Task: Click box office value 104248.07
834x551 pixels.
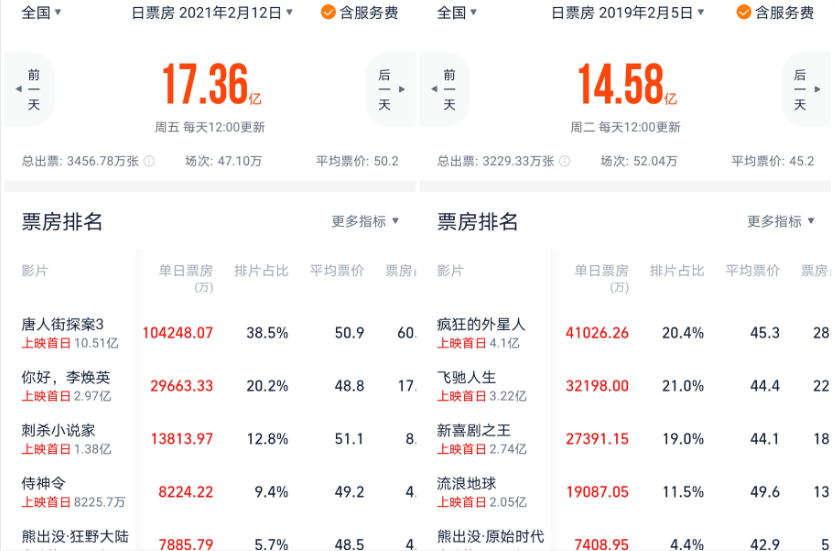Action: (x=178, y=333)
